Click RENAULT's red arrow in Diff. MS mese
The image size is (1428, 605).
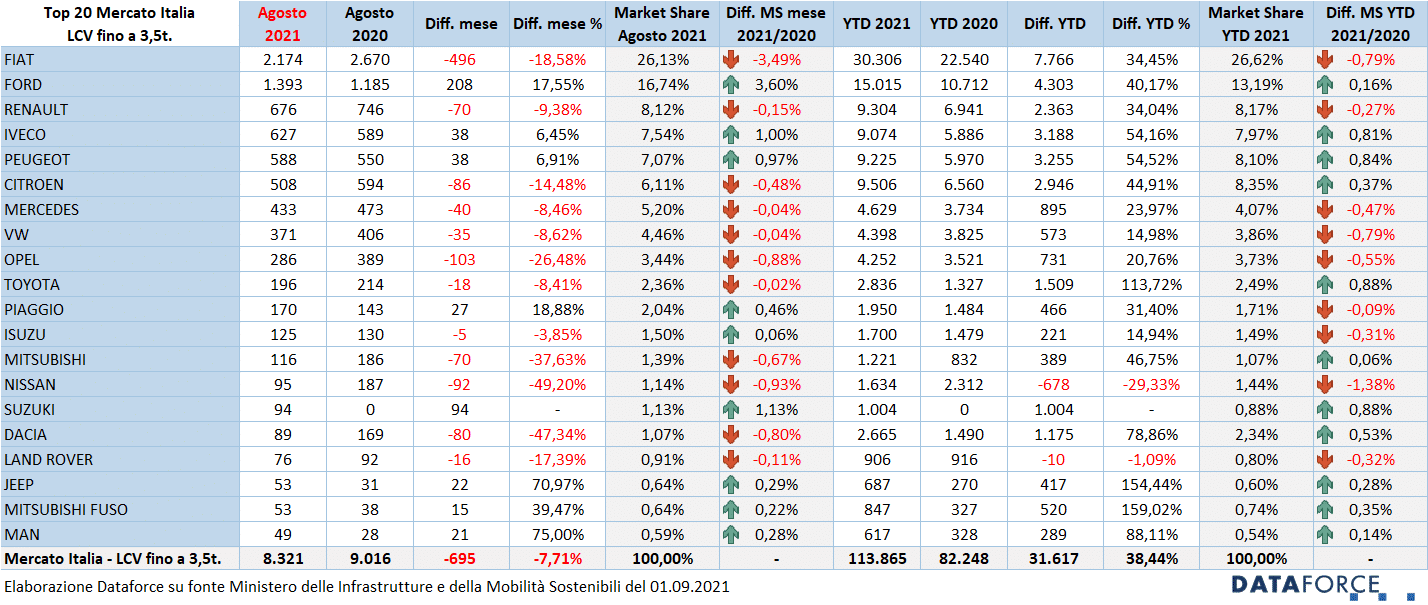[731, 109]
